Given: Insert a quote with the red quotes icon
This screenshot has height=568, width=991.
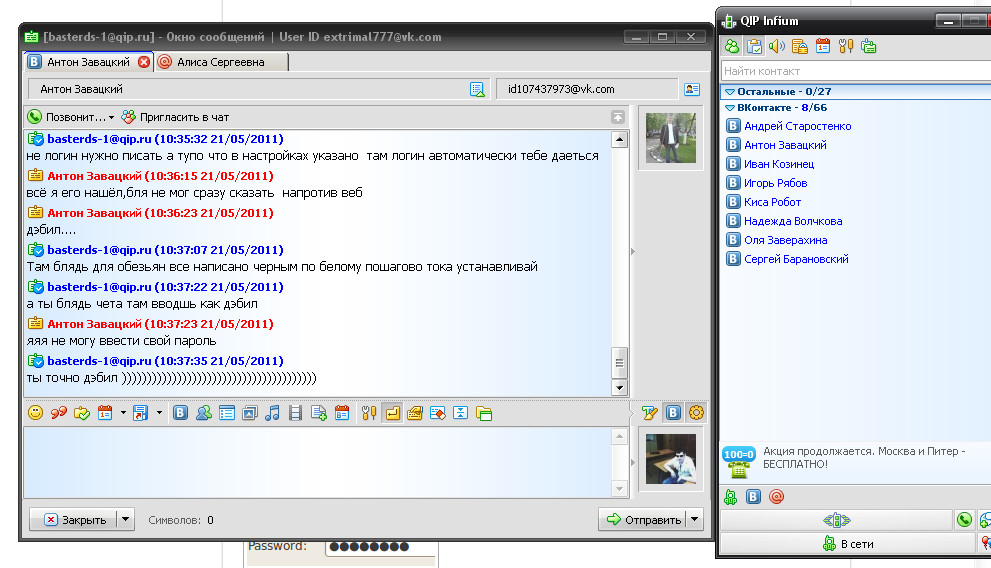Looking at the screenshot, I should coord(59,413).
